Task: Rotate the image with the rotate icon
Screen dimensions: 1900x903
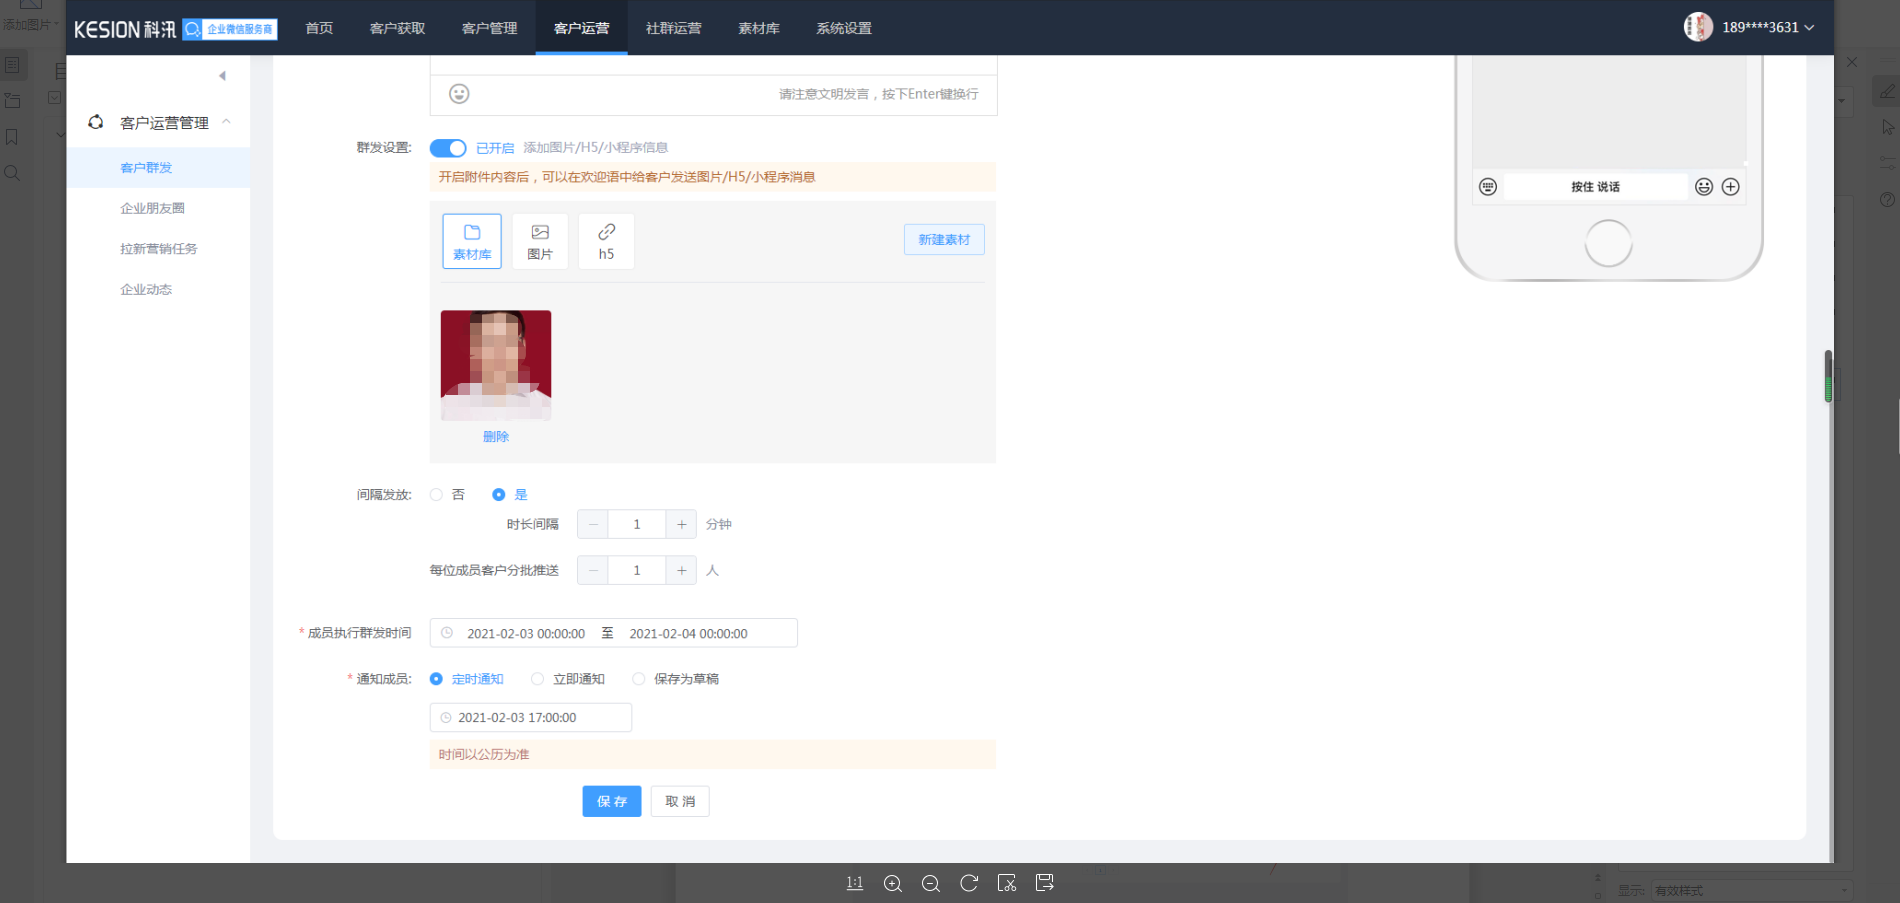Action: click(969, 883)
